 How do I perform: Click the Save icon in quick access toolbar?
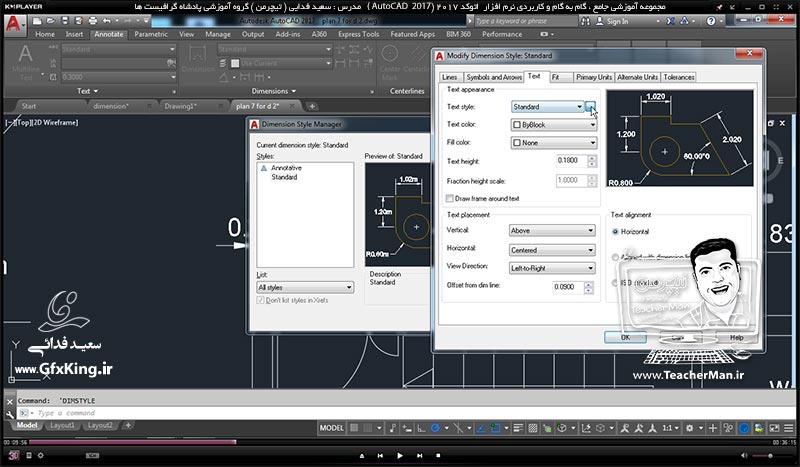(x=65, y=21)
